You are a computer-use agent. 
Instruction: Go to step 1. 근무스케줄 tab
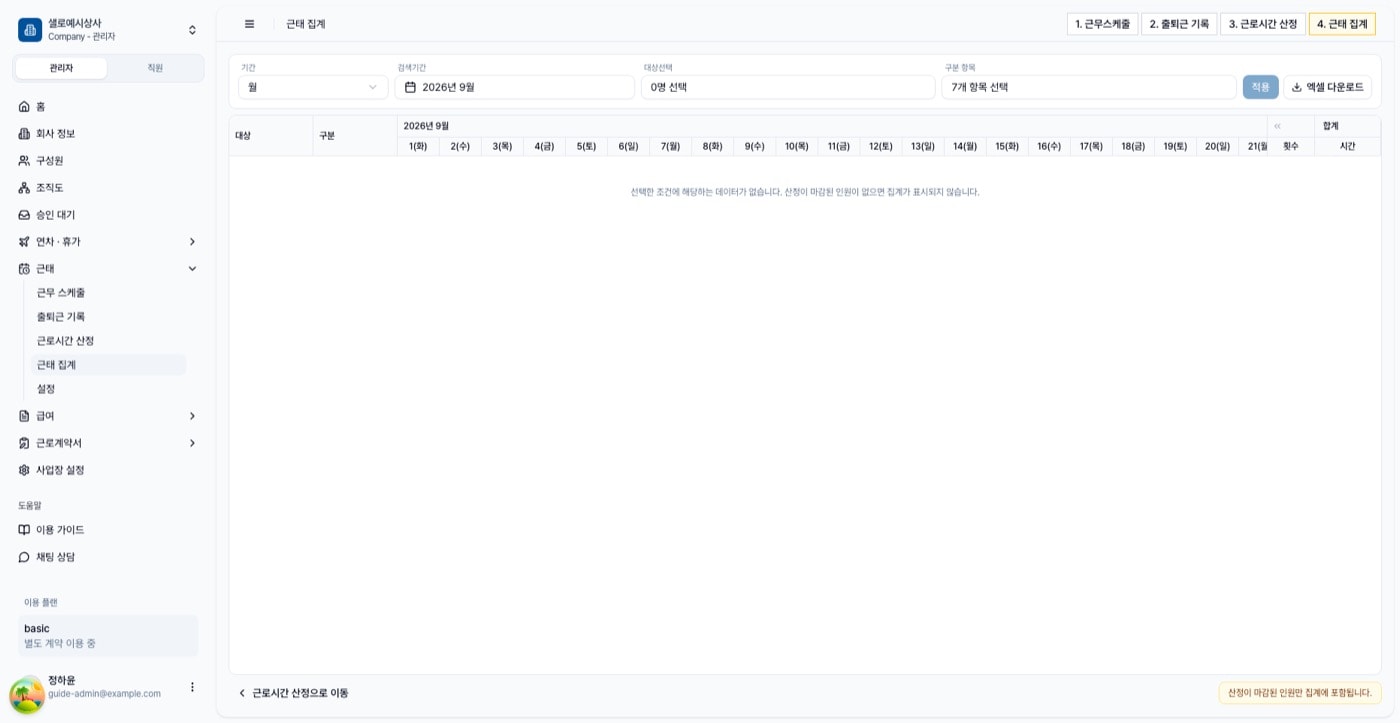click(x=1102, y=24)
